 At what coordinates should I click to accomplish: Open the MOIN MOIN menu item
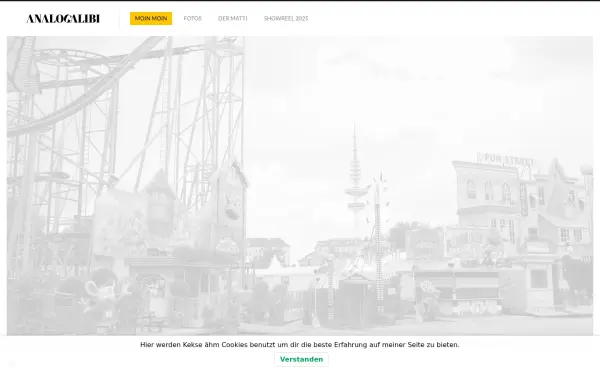coord(151,18)
